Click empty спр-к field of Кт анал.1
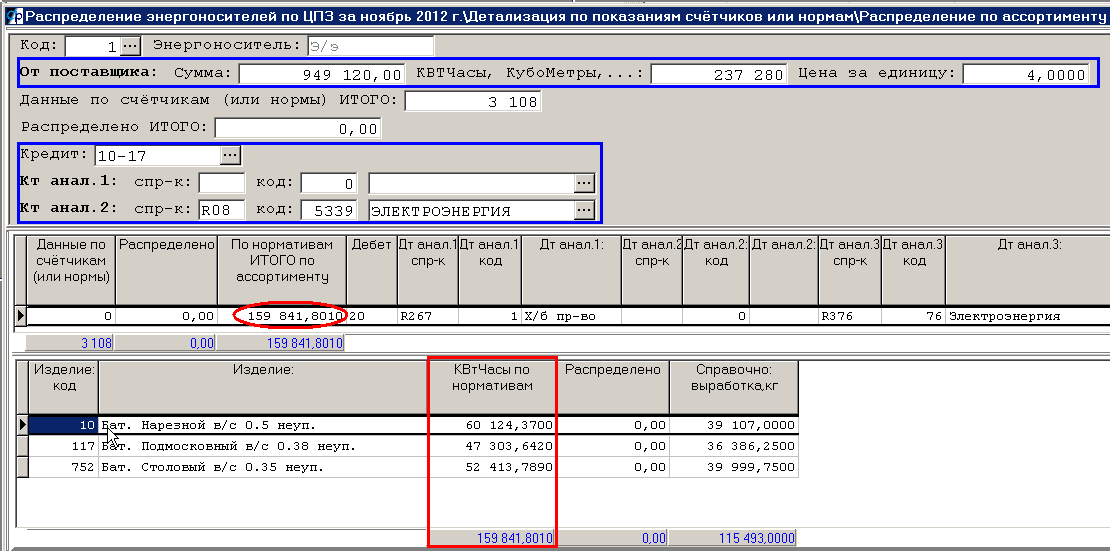Screen dimensions: 1110x551 [x=222, y=183]
